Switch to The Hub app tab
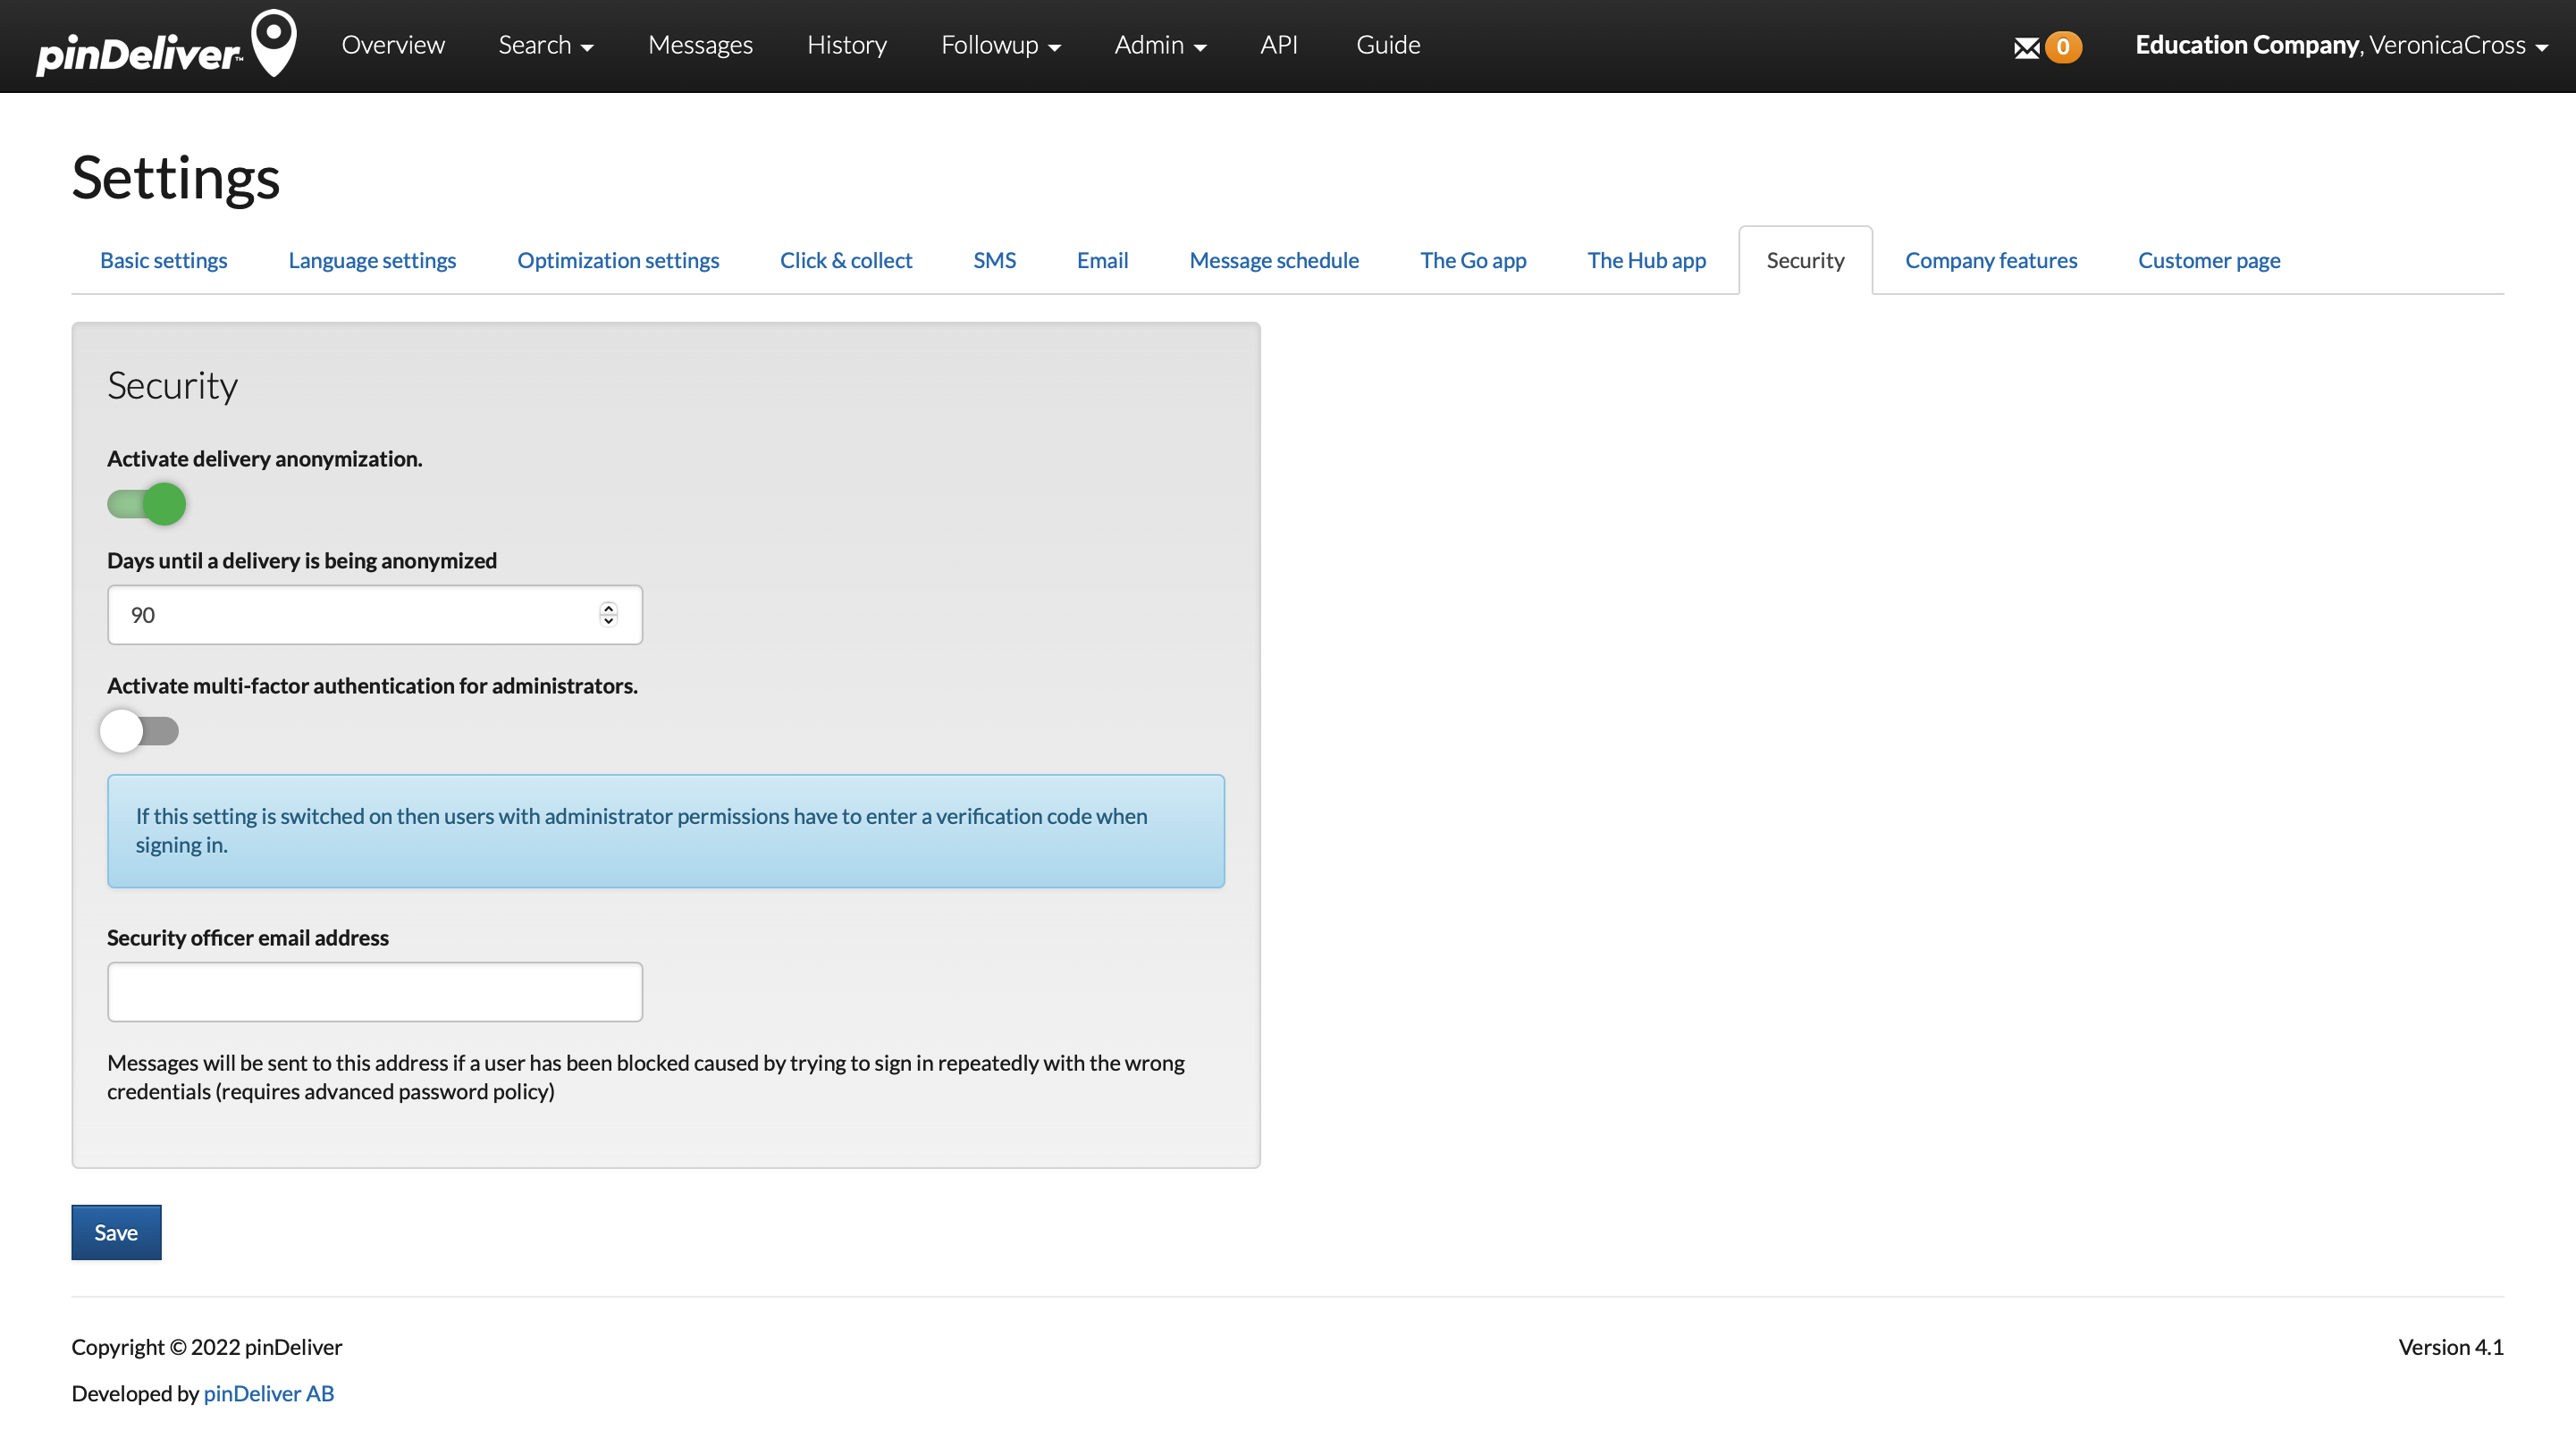 click(x=1646, y=260)
